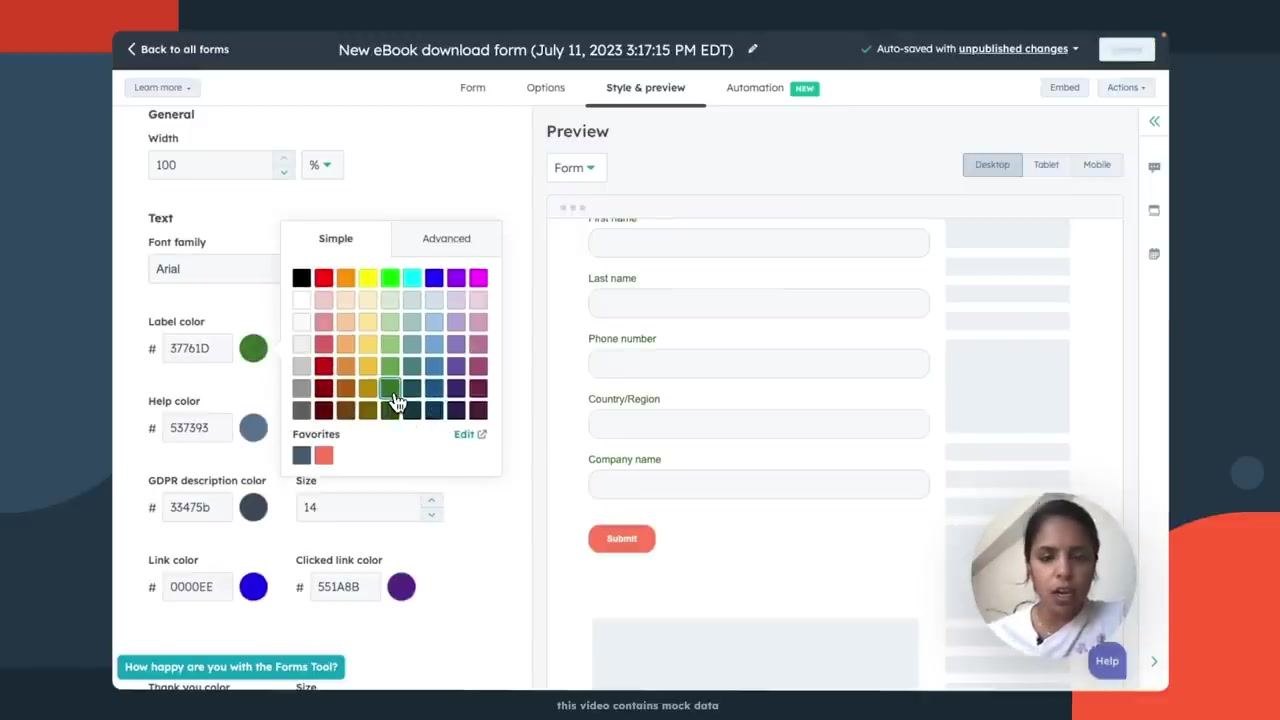
Task: Open the Help button
Action: point(1107,661)
